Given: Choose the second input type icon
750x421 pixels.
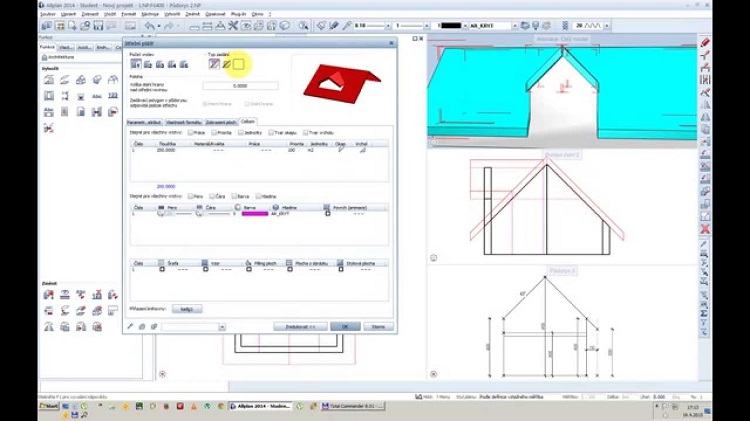Looking at the screenshot, I should coord(226,64).
